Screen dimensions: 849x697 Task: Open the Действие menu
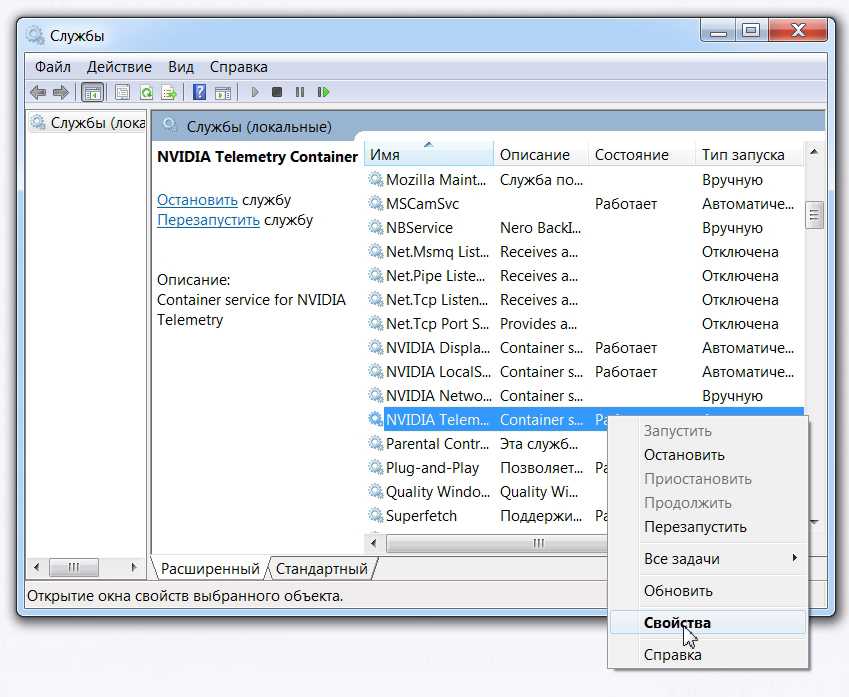pos(119,67)
